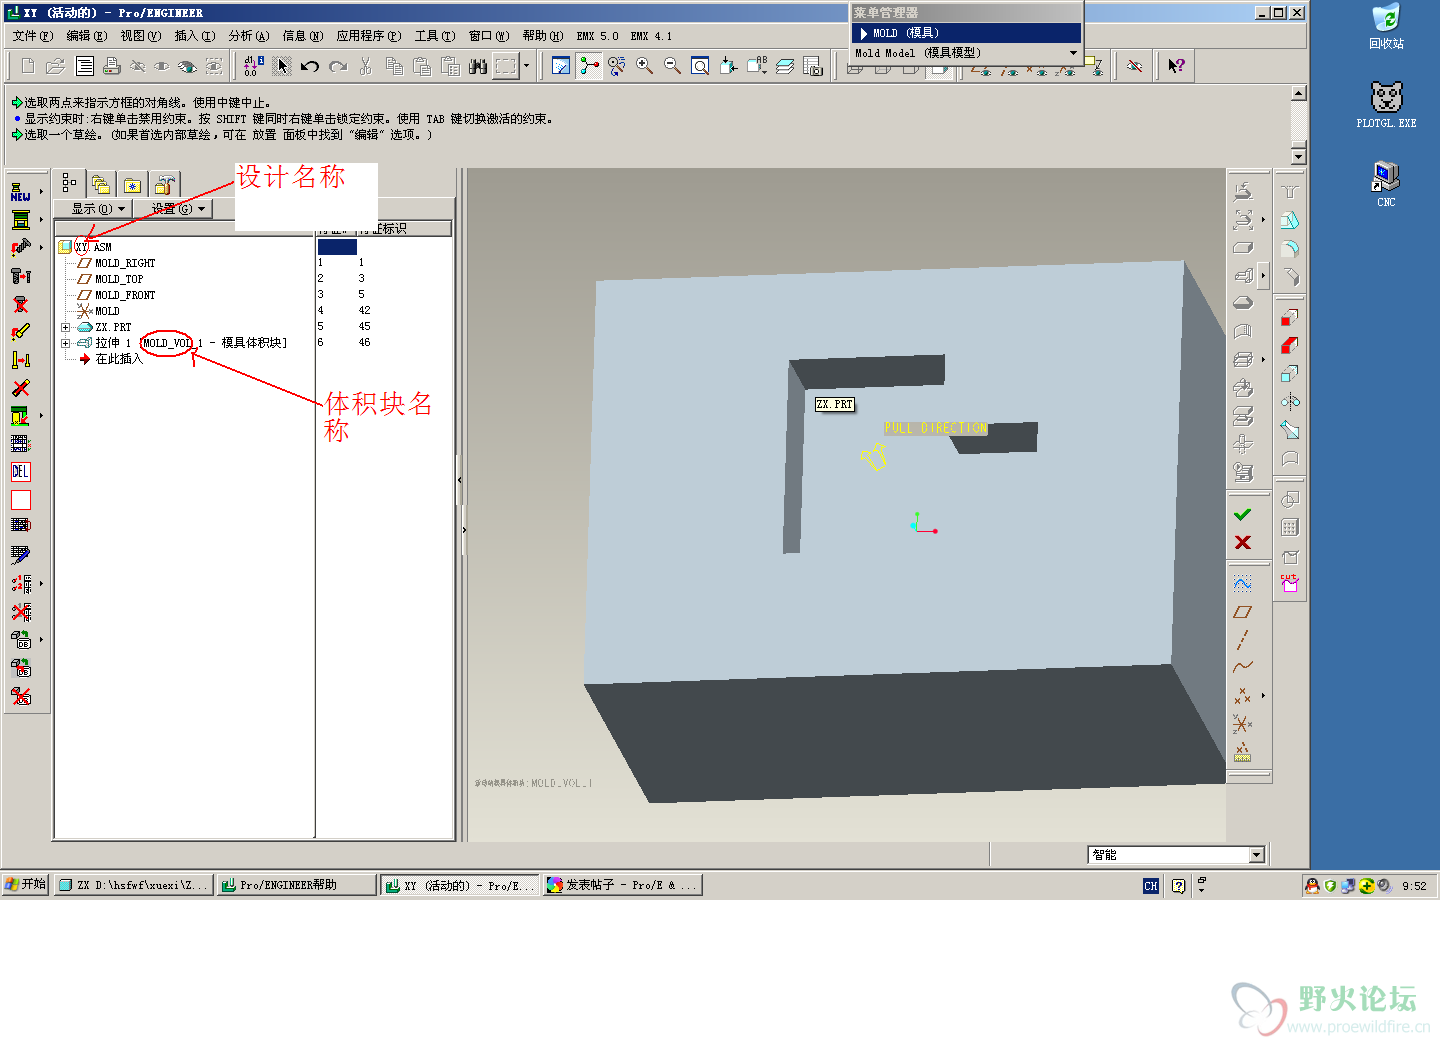Select the datum plane tool

tap(1243, 611)
